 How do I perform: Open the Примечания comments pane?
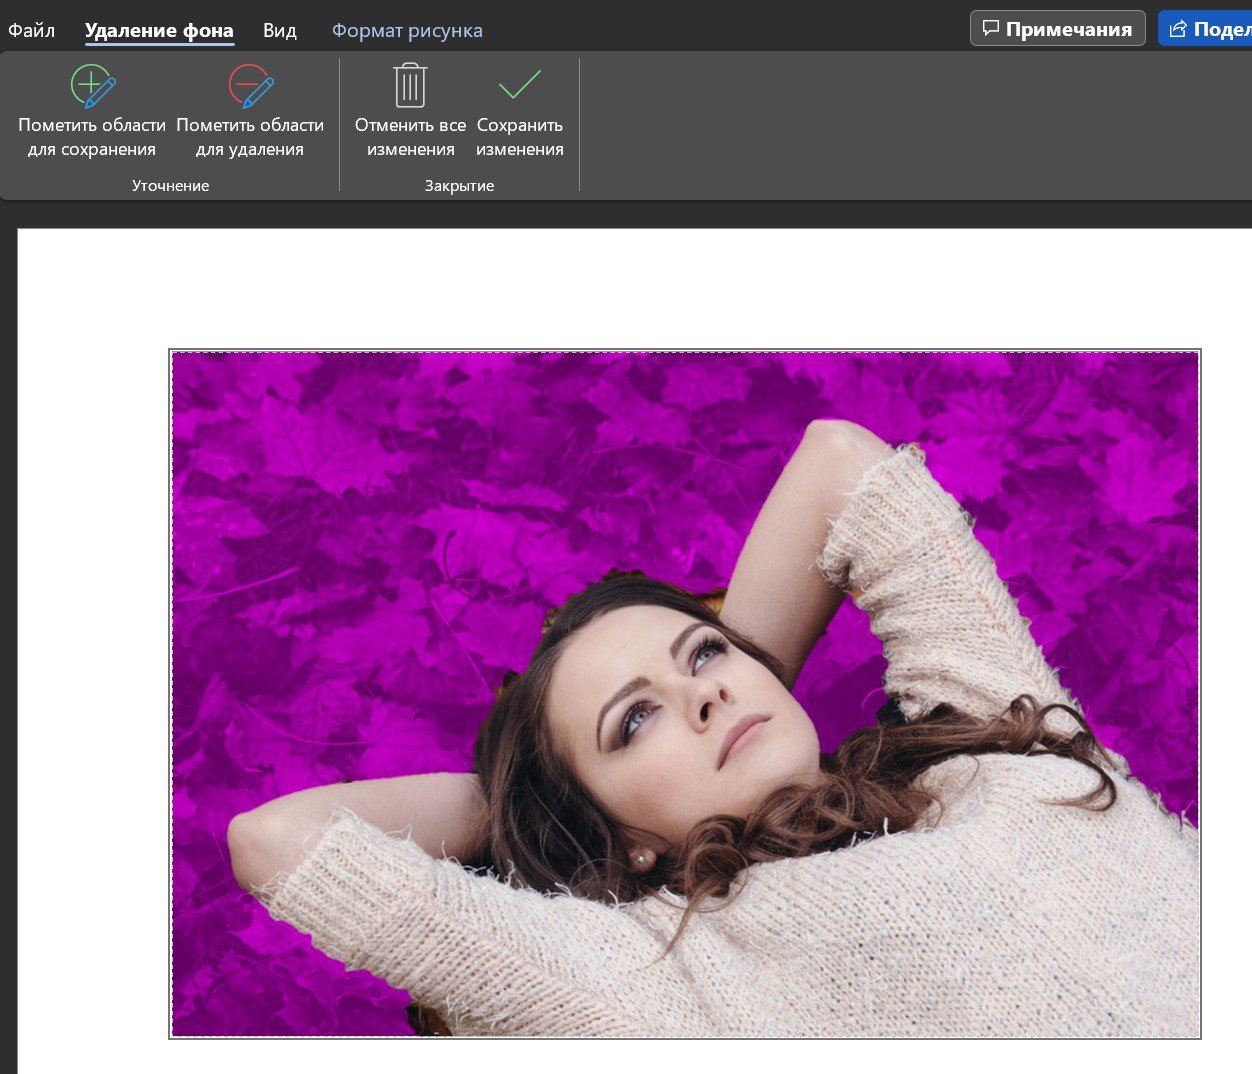(1067, 29)
